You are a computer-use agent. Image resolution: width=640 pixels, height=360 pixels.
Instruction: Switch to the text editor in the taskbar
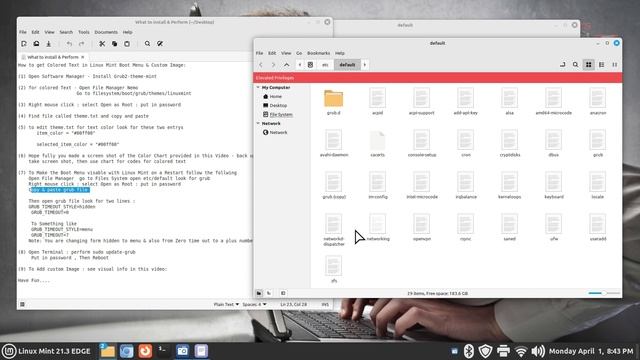tap(201, 351)
